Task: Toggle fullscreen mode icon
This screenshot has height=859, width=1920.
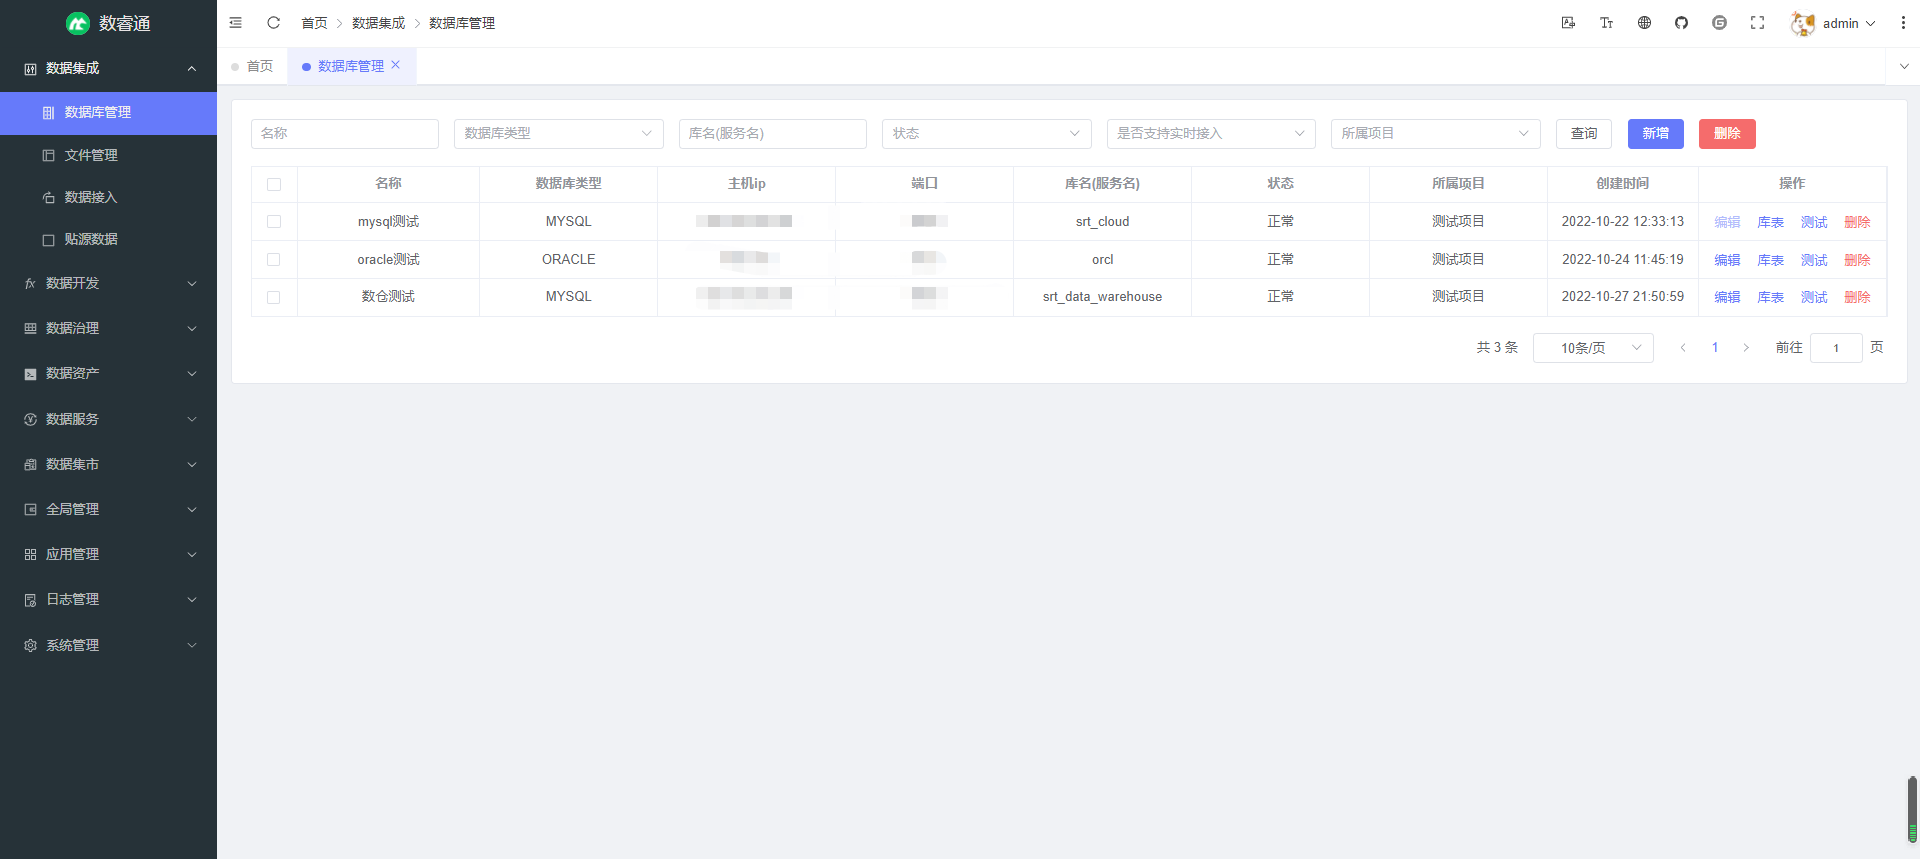Action: (1757, 23)
